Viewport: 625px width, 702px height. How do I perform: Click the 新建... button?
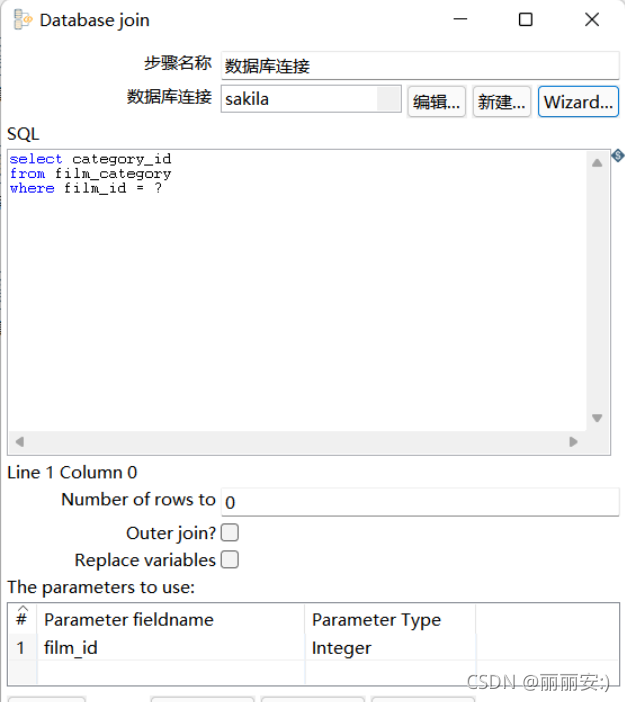(501, 102)
